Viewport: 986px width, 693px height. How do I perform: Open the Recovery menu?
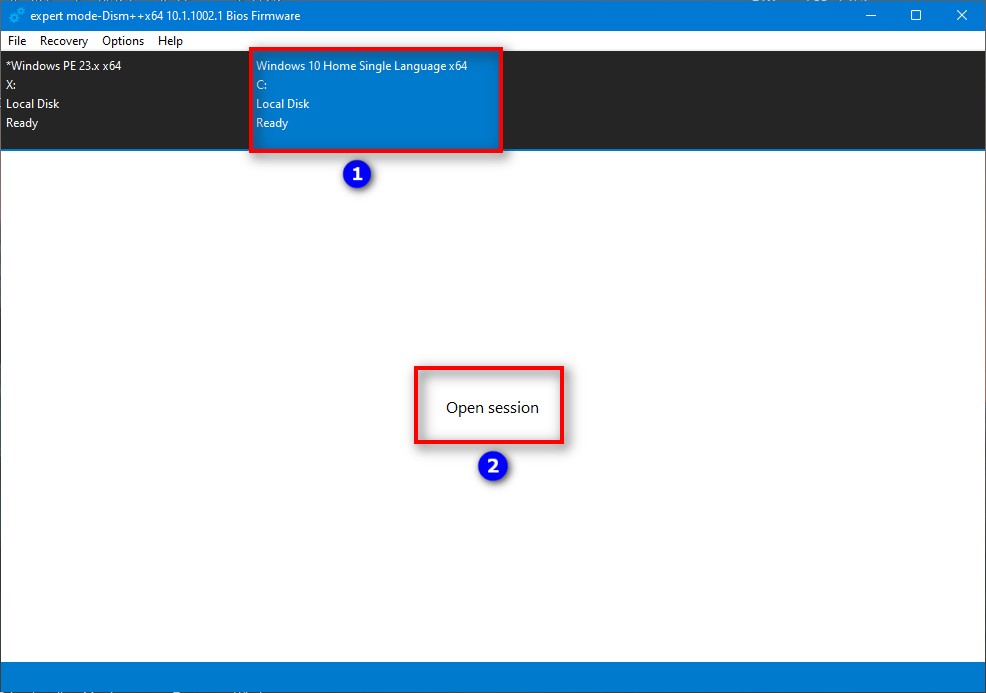[x=64, y=41]
